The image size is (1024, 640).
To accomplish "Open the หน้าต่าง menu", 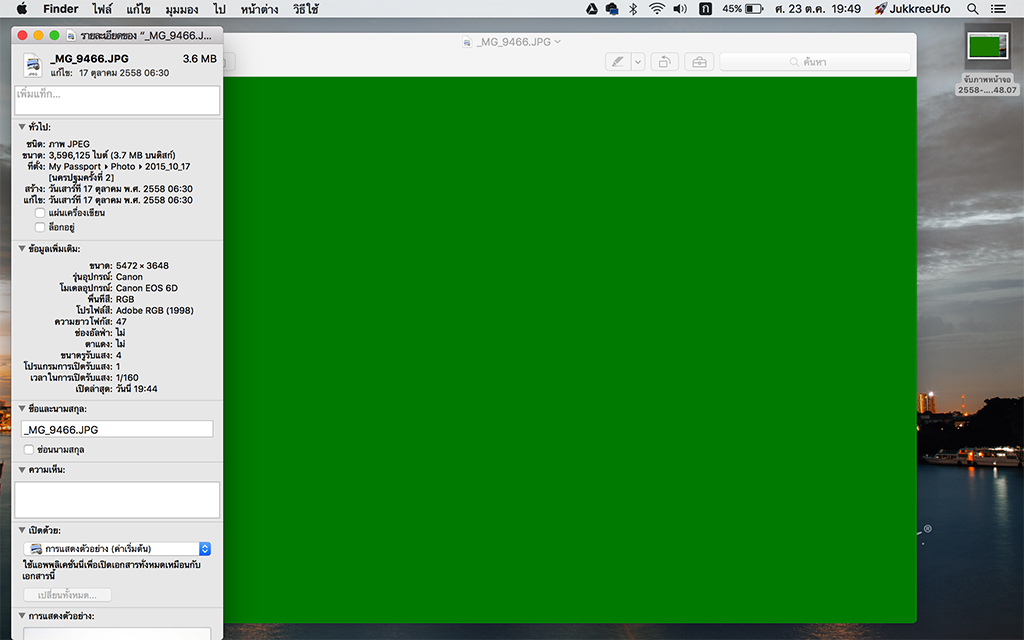I will pyautogui.click(x=259, y=8).
